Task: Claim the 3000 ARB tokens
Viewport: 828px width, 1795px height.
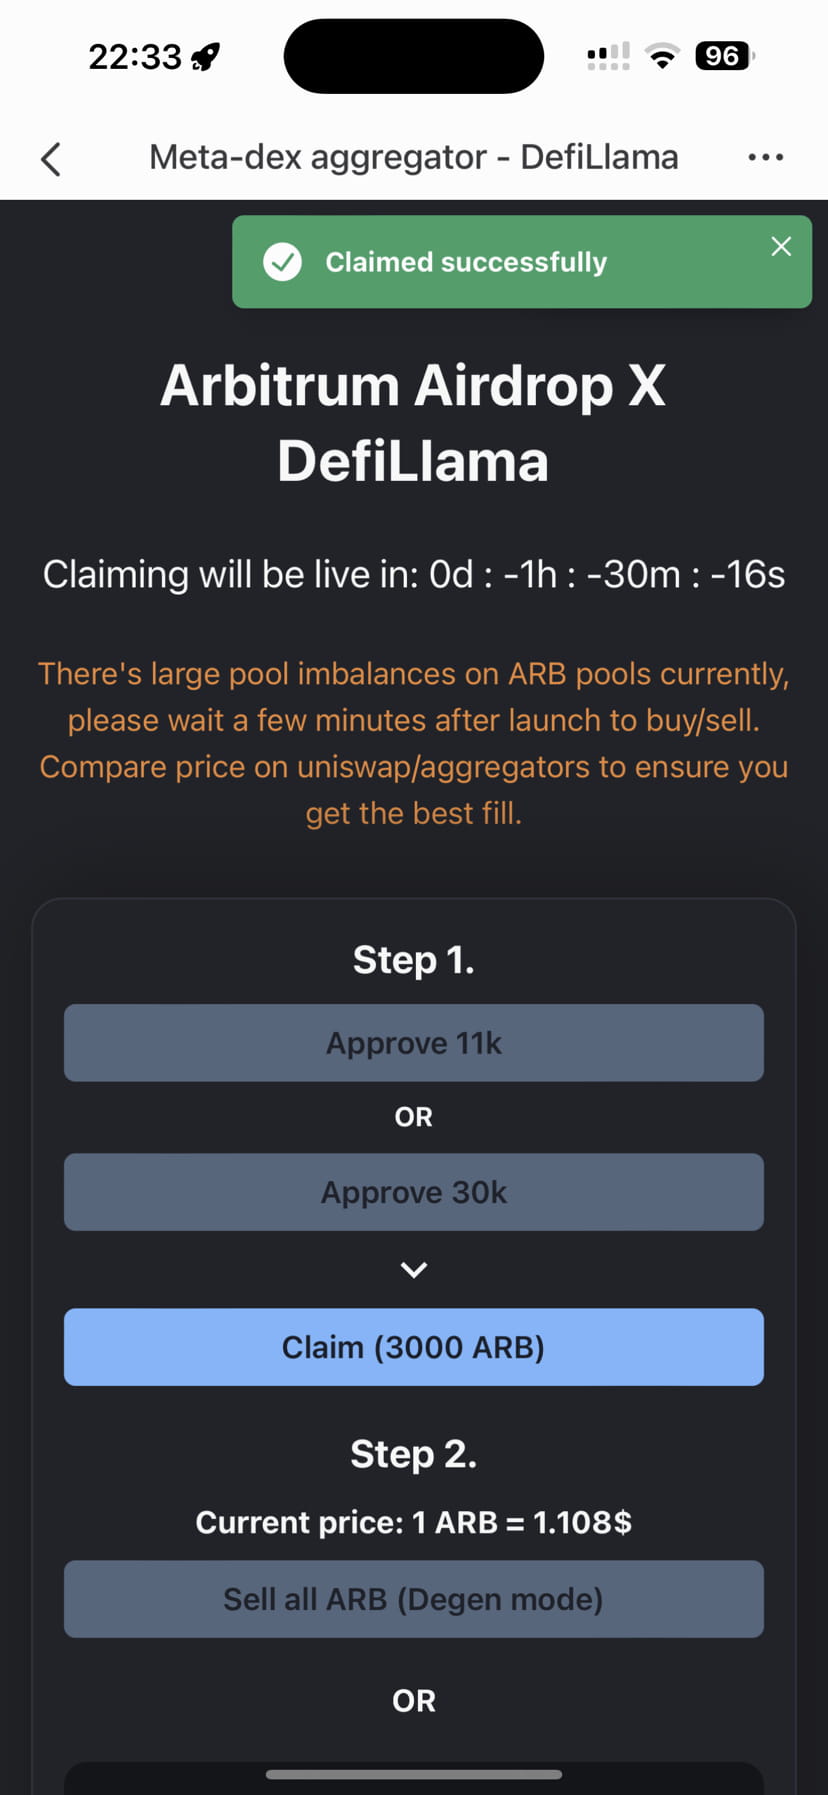Action: (414, 1347)
